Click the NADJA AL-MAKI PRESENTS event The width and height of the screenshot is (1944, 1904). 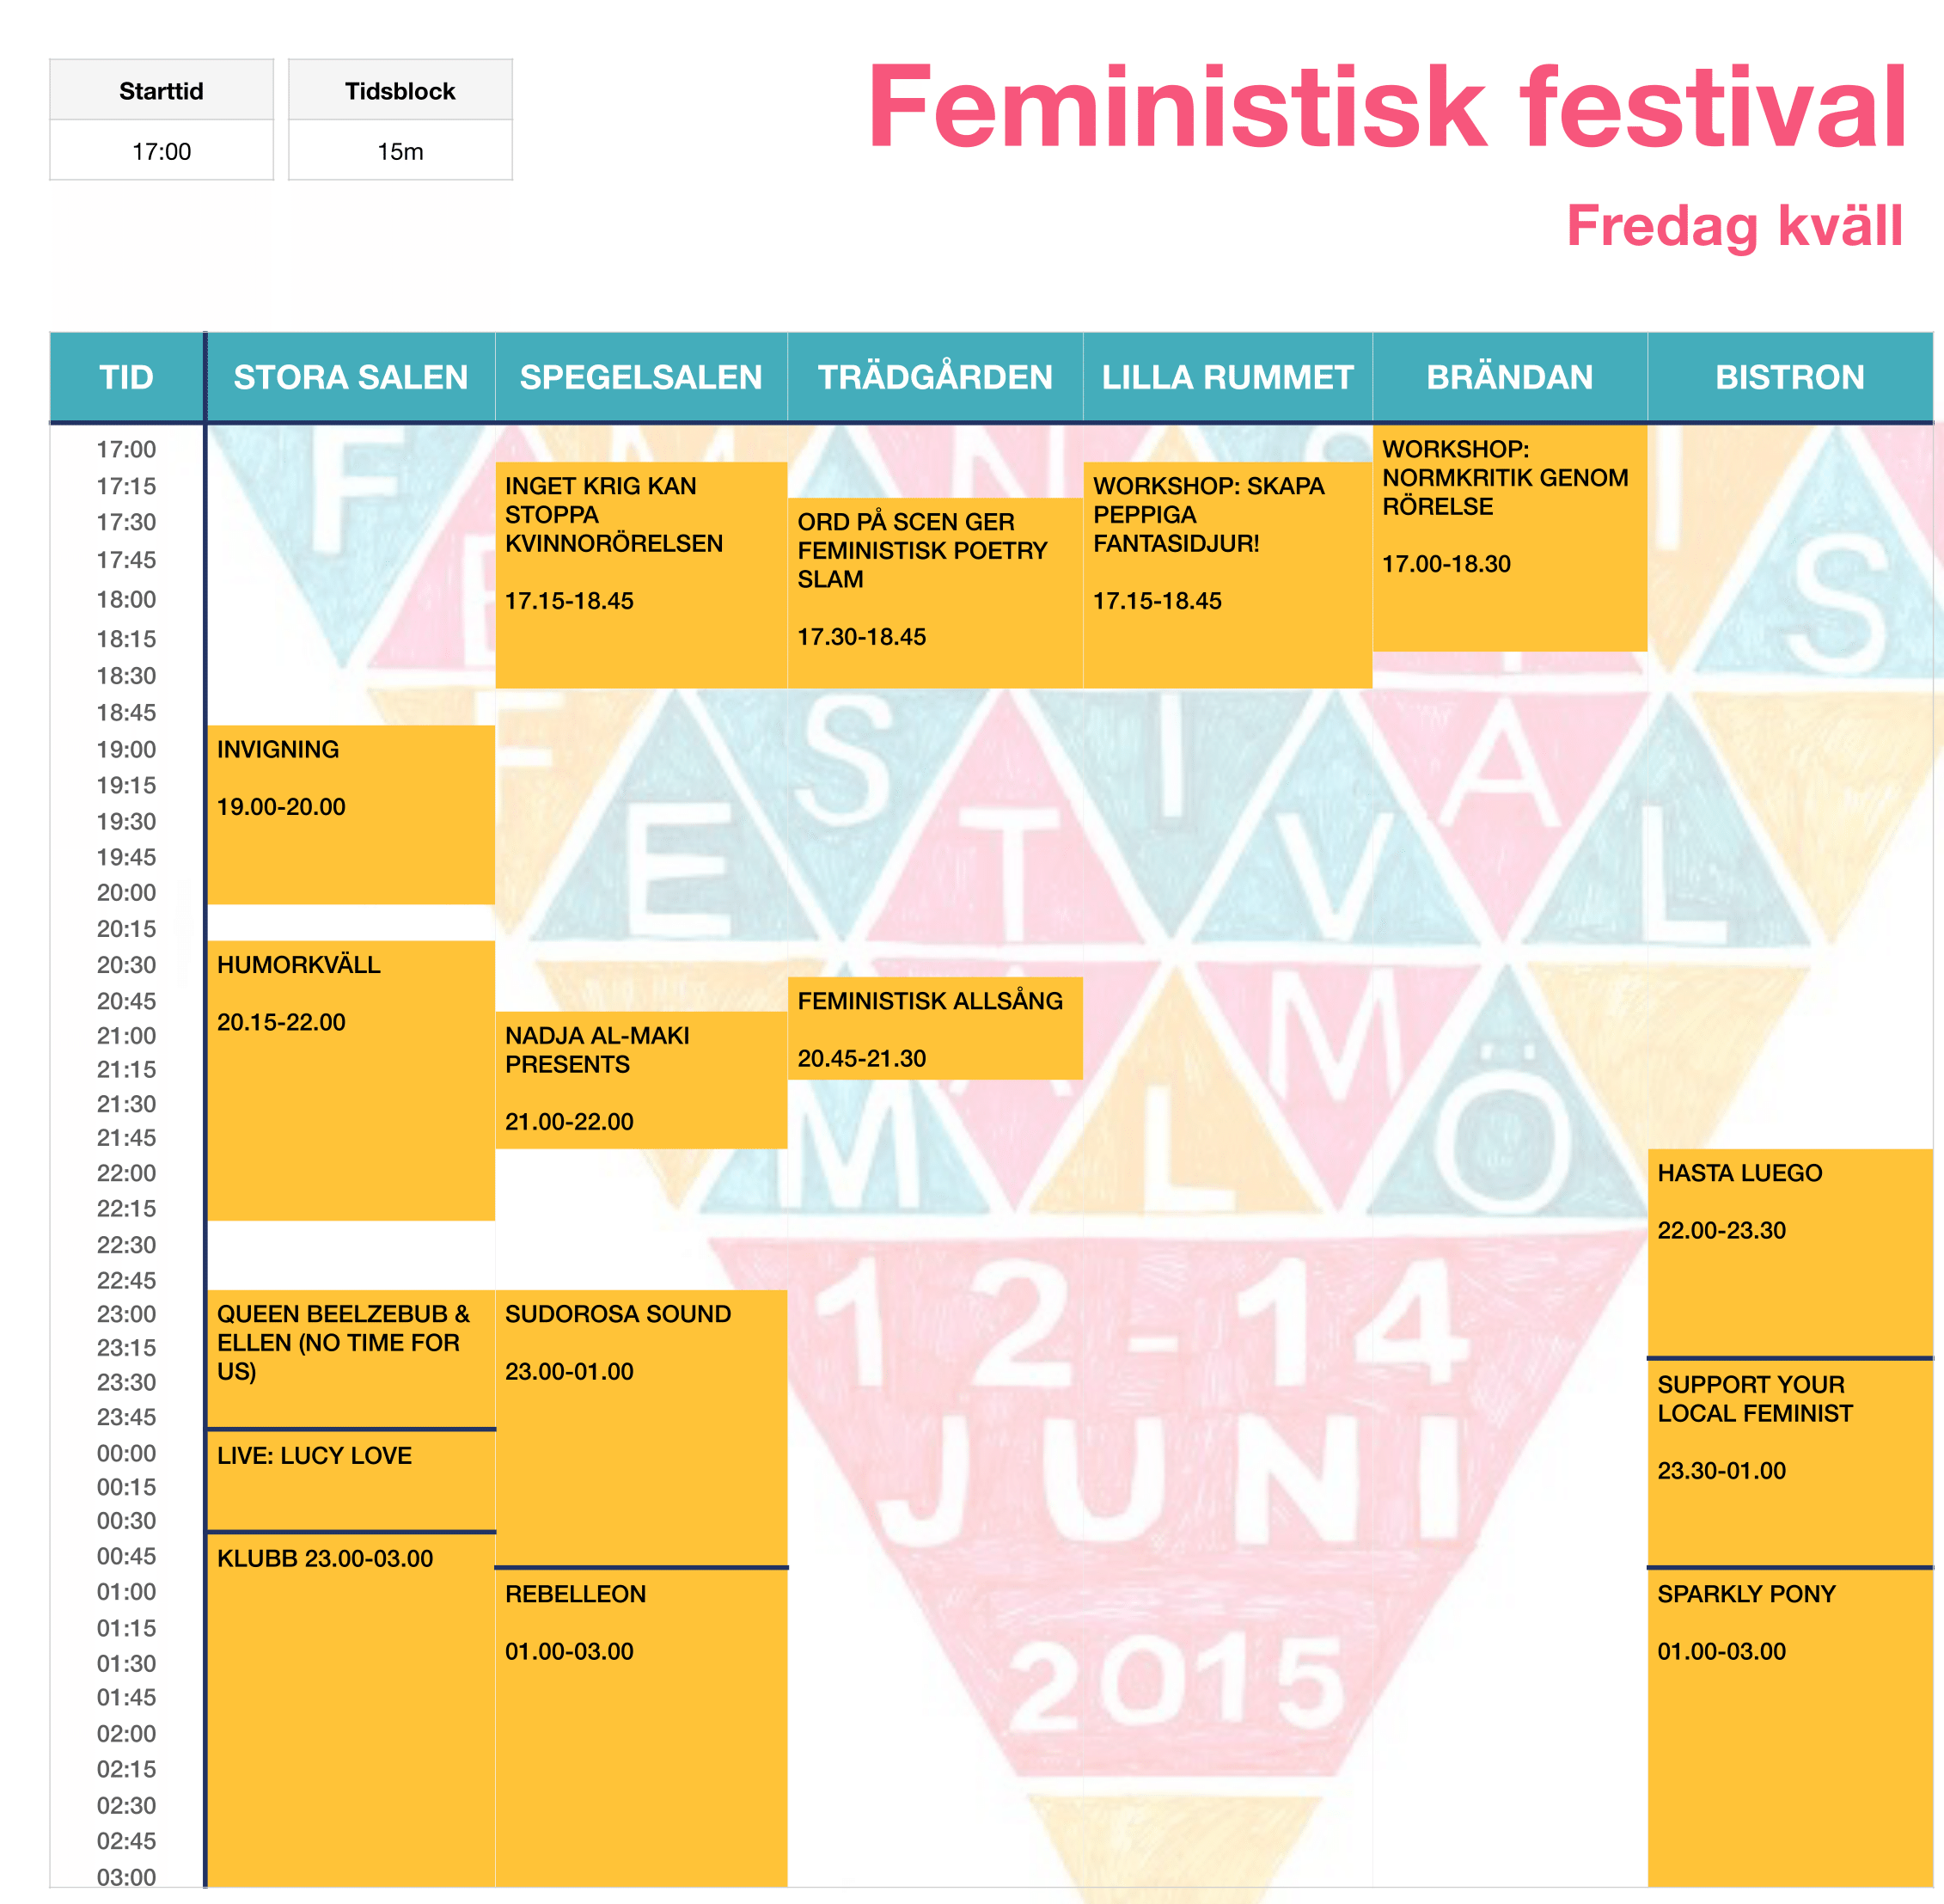641,1080
